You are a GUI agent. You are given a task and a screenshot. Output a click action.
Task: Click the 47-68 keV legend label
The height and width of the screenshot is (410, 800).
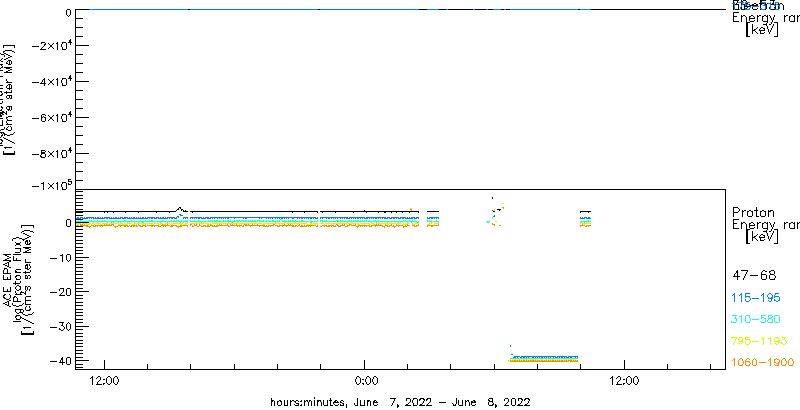(754, 276)
